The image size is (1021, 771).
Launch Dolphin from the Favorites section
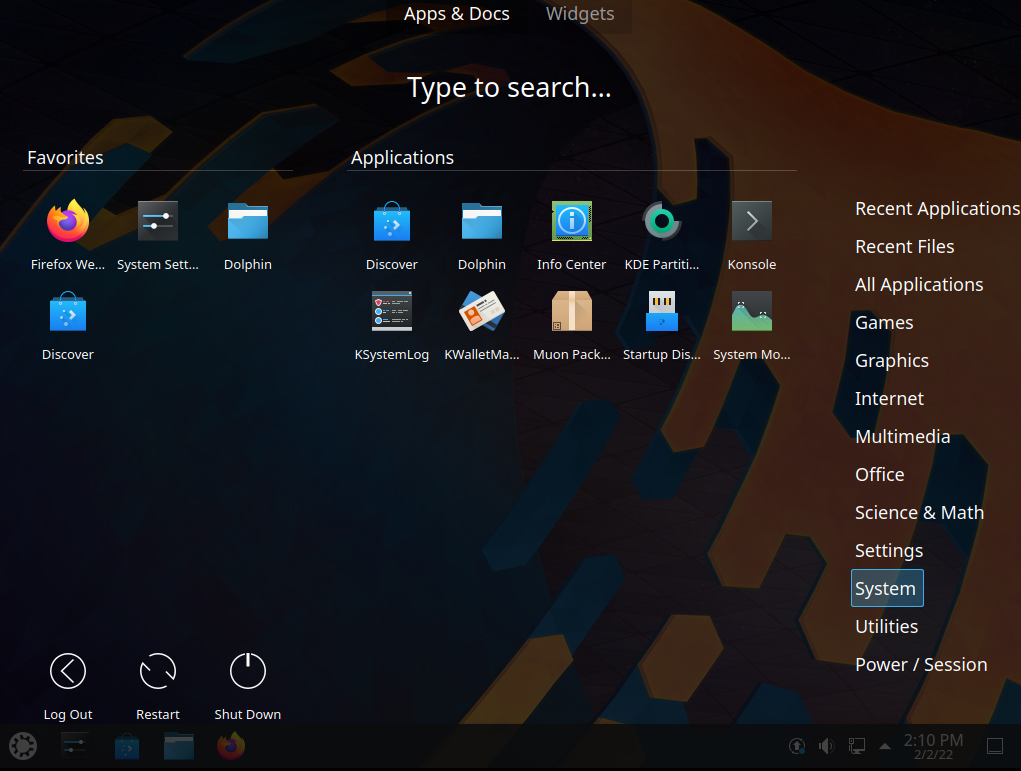(247, 222)
